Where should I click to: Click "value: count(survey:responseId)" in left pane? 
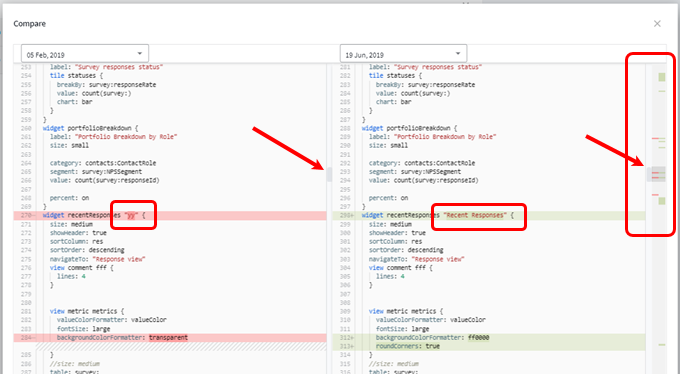point(105,180)
